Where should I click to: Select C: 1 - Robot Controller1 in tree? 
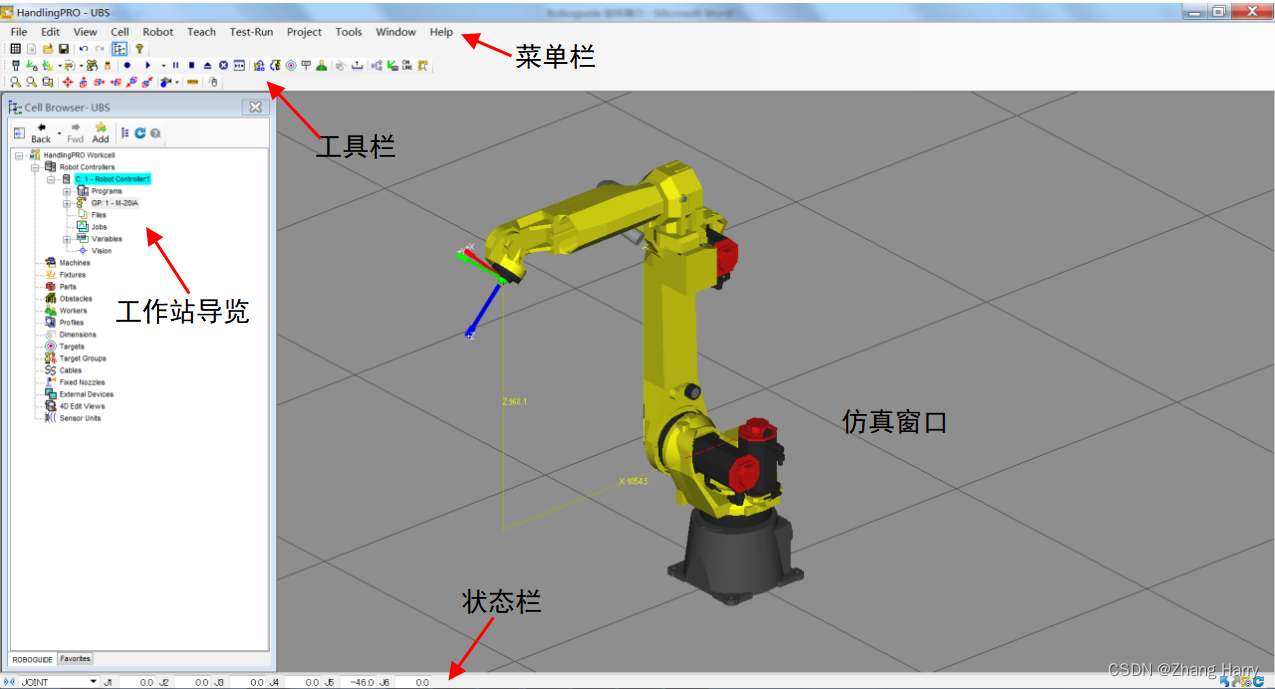point(112,179)
